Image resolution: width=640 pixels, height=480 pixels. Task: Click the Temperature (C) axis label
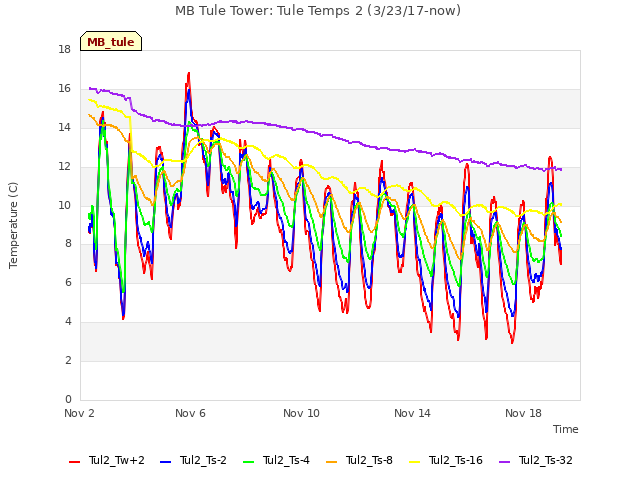point(13,225)
